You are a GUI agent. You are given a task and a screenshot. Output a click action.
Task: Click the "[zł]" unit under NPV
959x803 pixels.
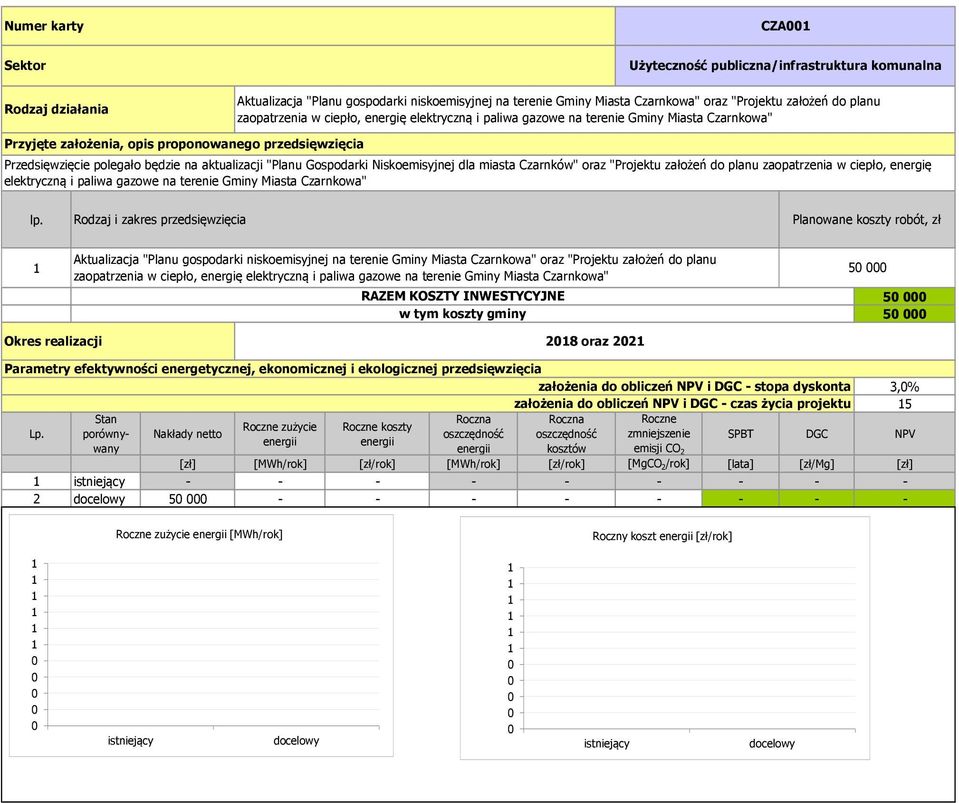pos(904,464)
